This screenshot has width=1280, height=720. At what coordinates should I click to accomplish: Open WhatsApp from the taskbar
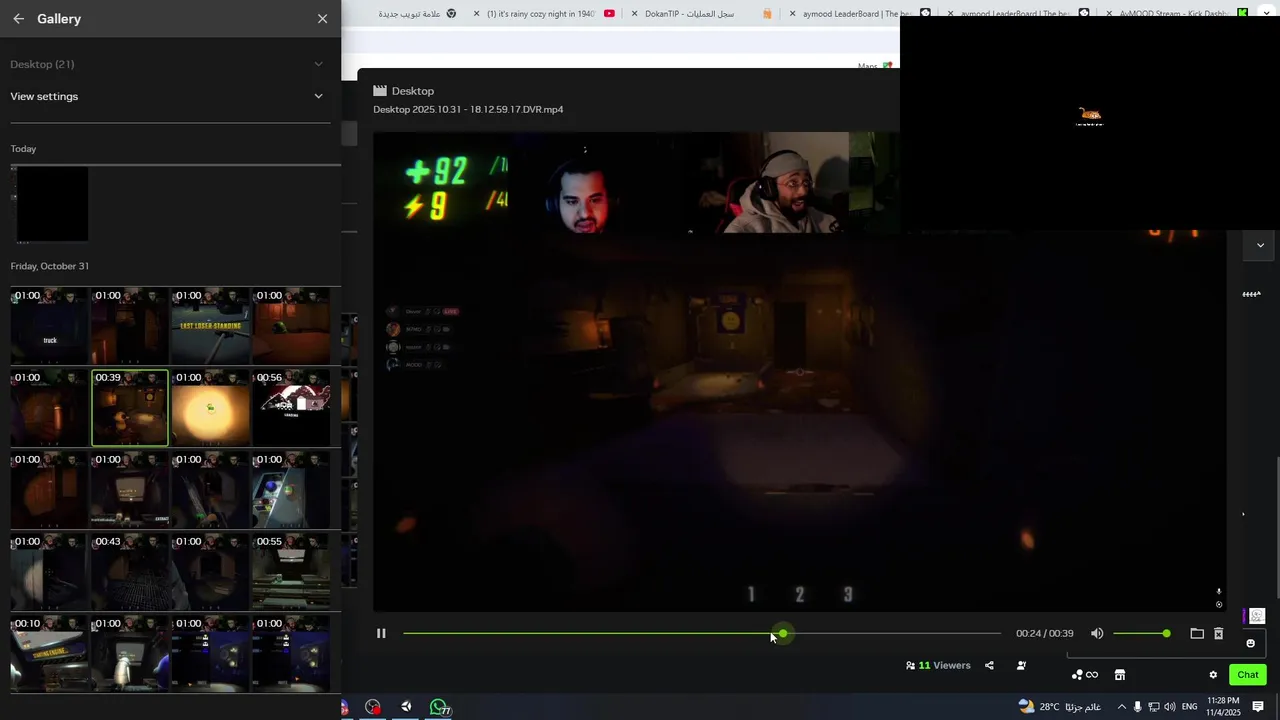pos(438,707)
